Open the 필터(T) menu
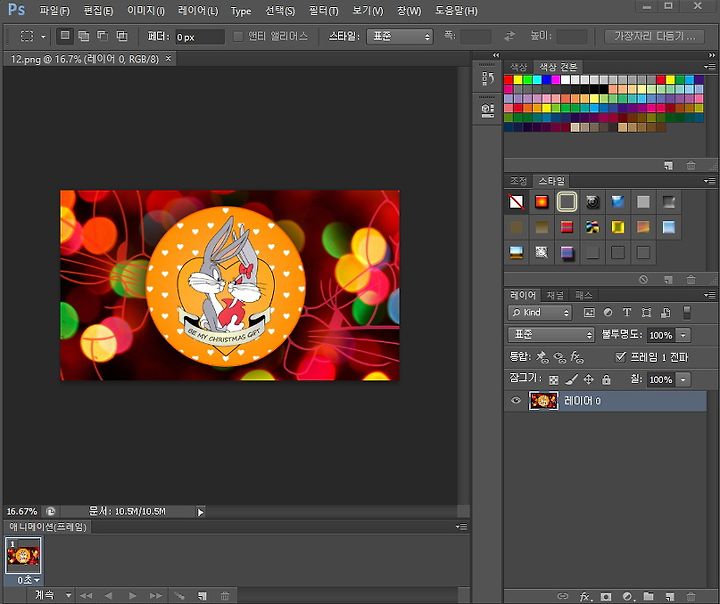Image resolution: width=720 pixels, height=604 pixels. pyautogui.click(x=323, y=11)
